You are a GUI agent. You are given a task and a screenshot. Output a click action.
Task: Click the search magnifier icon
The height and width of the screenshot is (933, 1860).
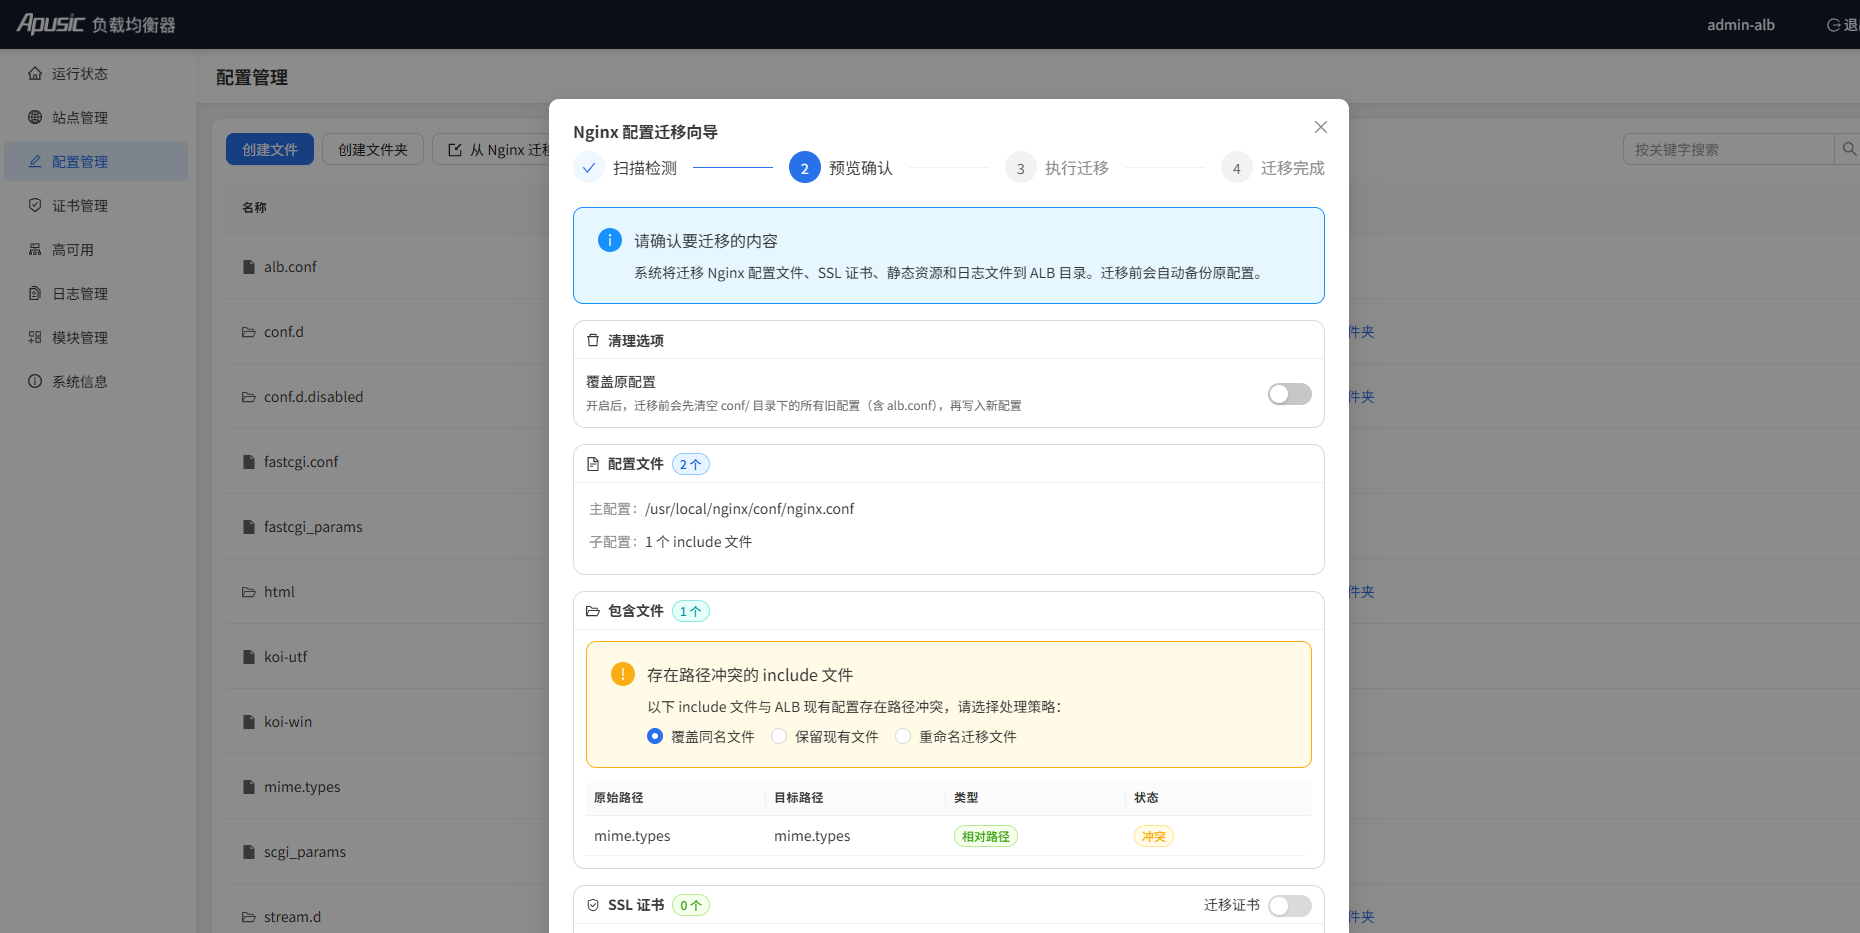[1849, 149]
